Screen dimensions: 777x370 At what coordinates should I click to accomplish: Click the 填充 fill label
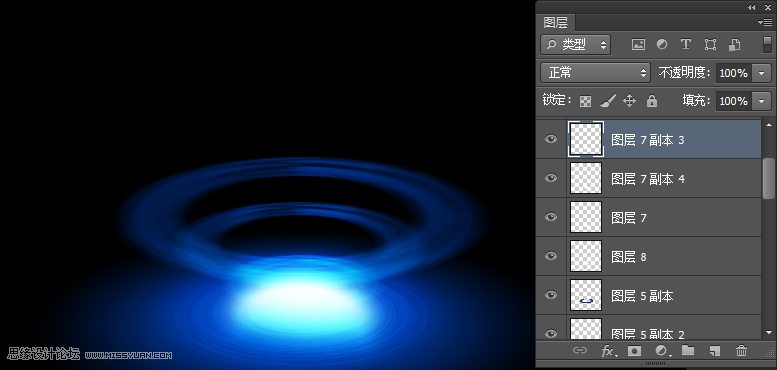coord(697,101)
